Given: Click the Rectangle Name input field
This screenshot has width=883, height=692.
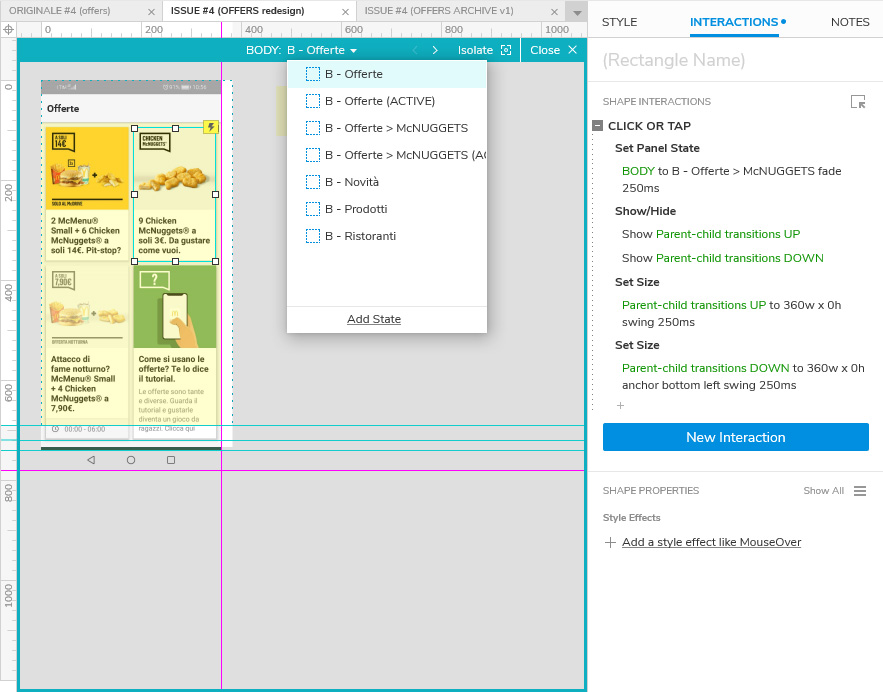Looking at the screenshot, I should coord(734,60).
